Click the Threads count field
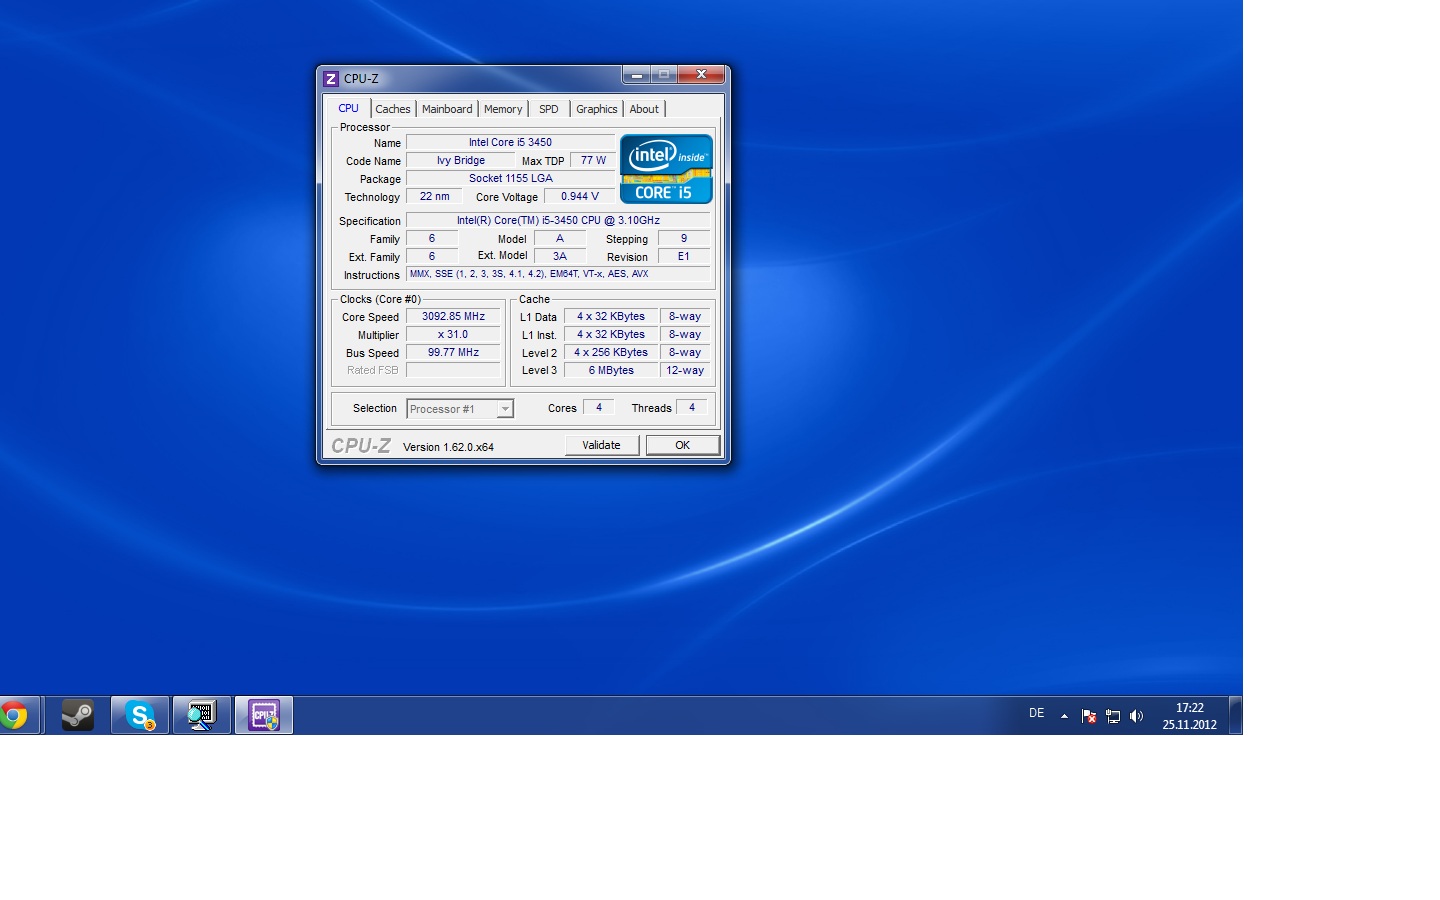The image size is (1440, 900). click(692, 408)
